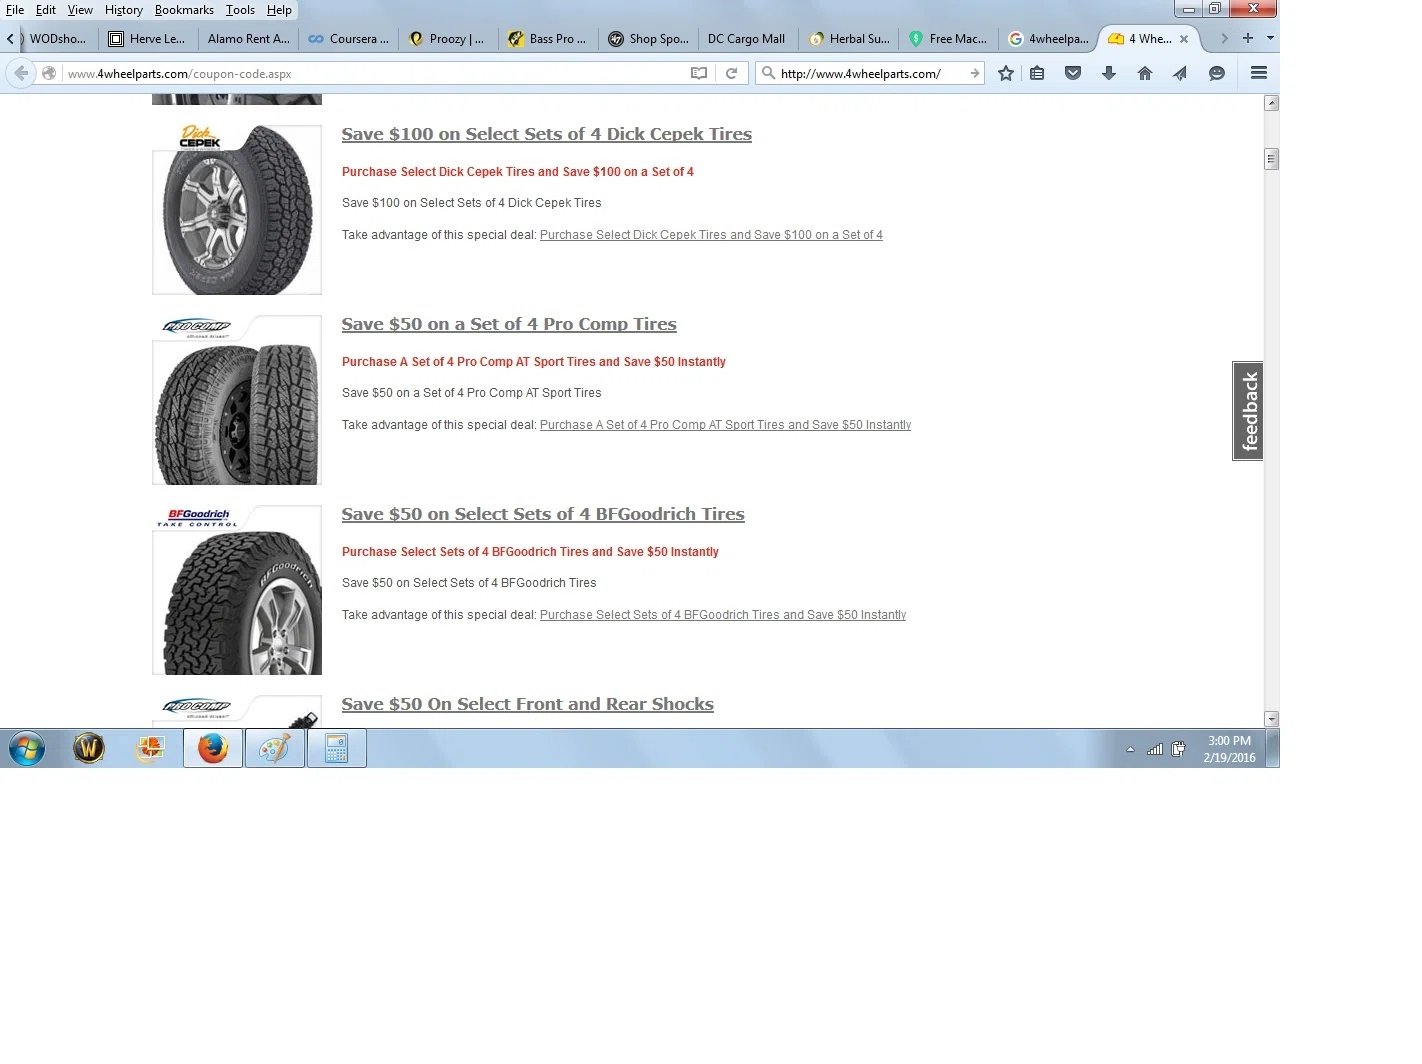
Task: Submit search with the go arrow
Action: click(975, 73)
